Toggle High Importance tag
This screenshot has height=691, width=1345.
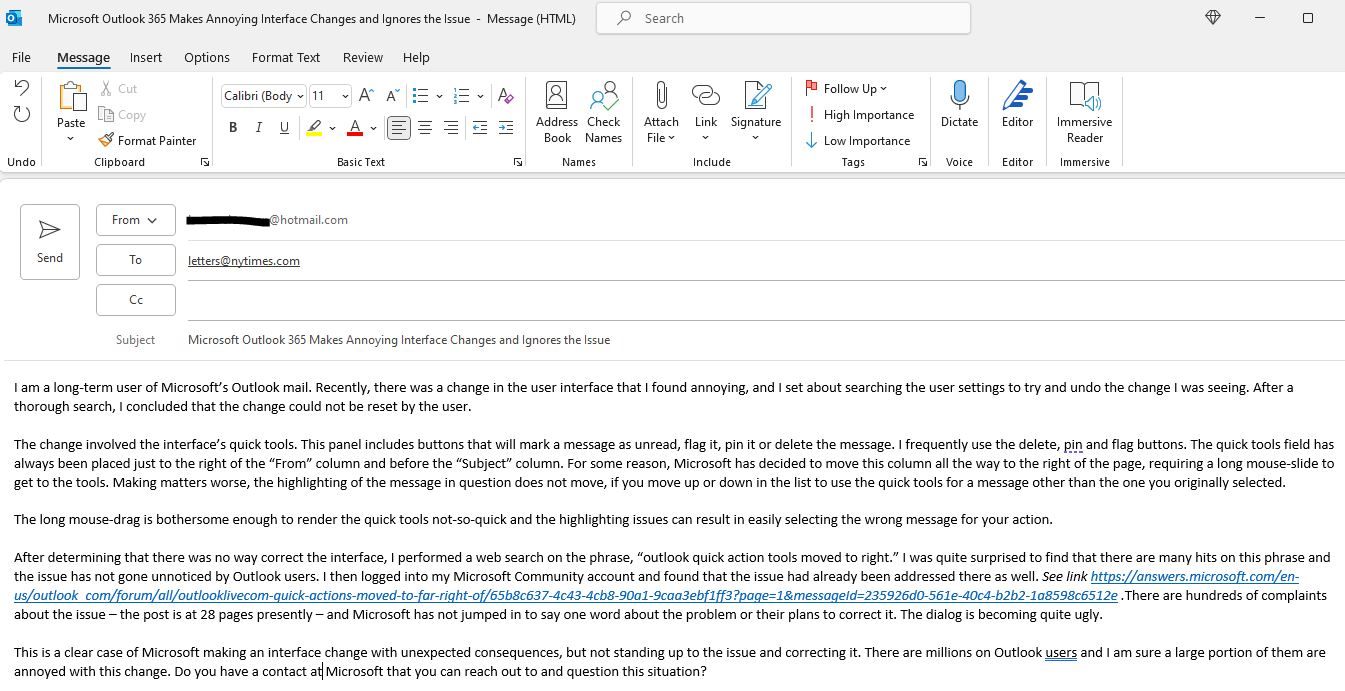click(x=860, y=115)
